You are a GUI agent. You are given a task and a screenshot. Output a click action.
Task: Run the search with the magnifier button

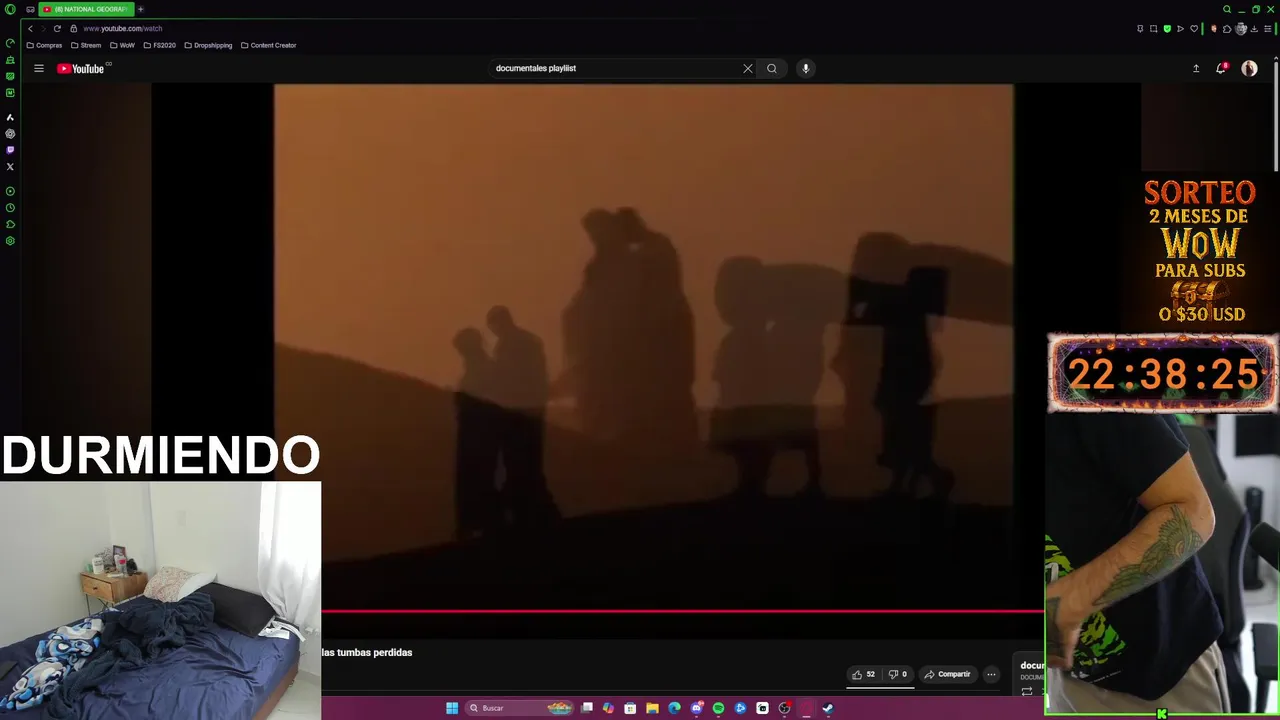[x=771, y=68]
